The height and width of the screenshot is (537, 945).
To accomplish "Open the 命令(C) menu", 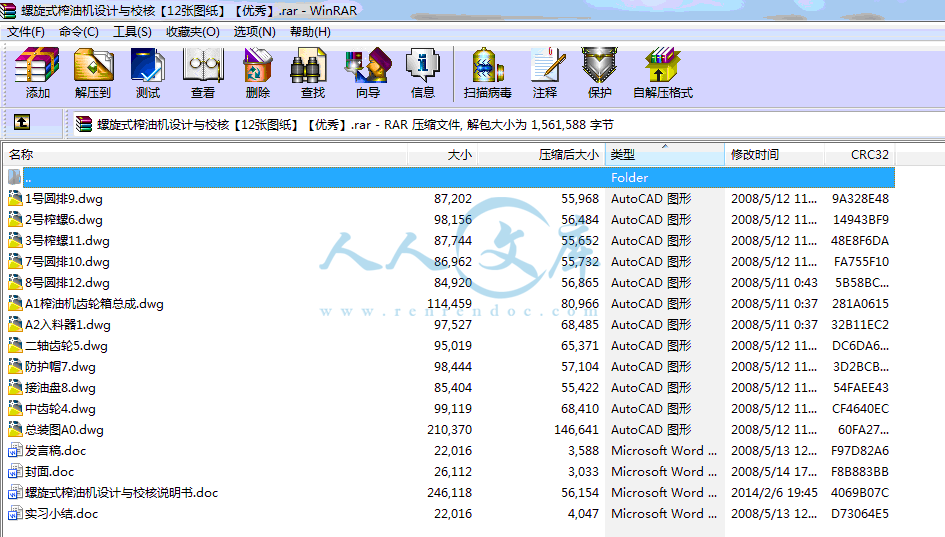I will coord(79,32).
